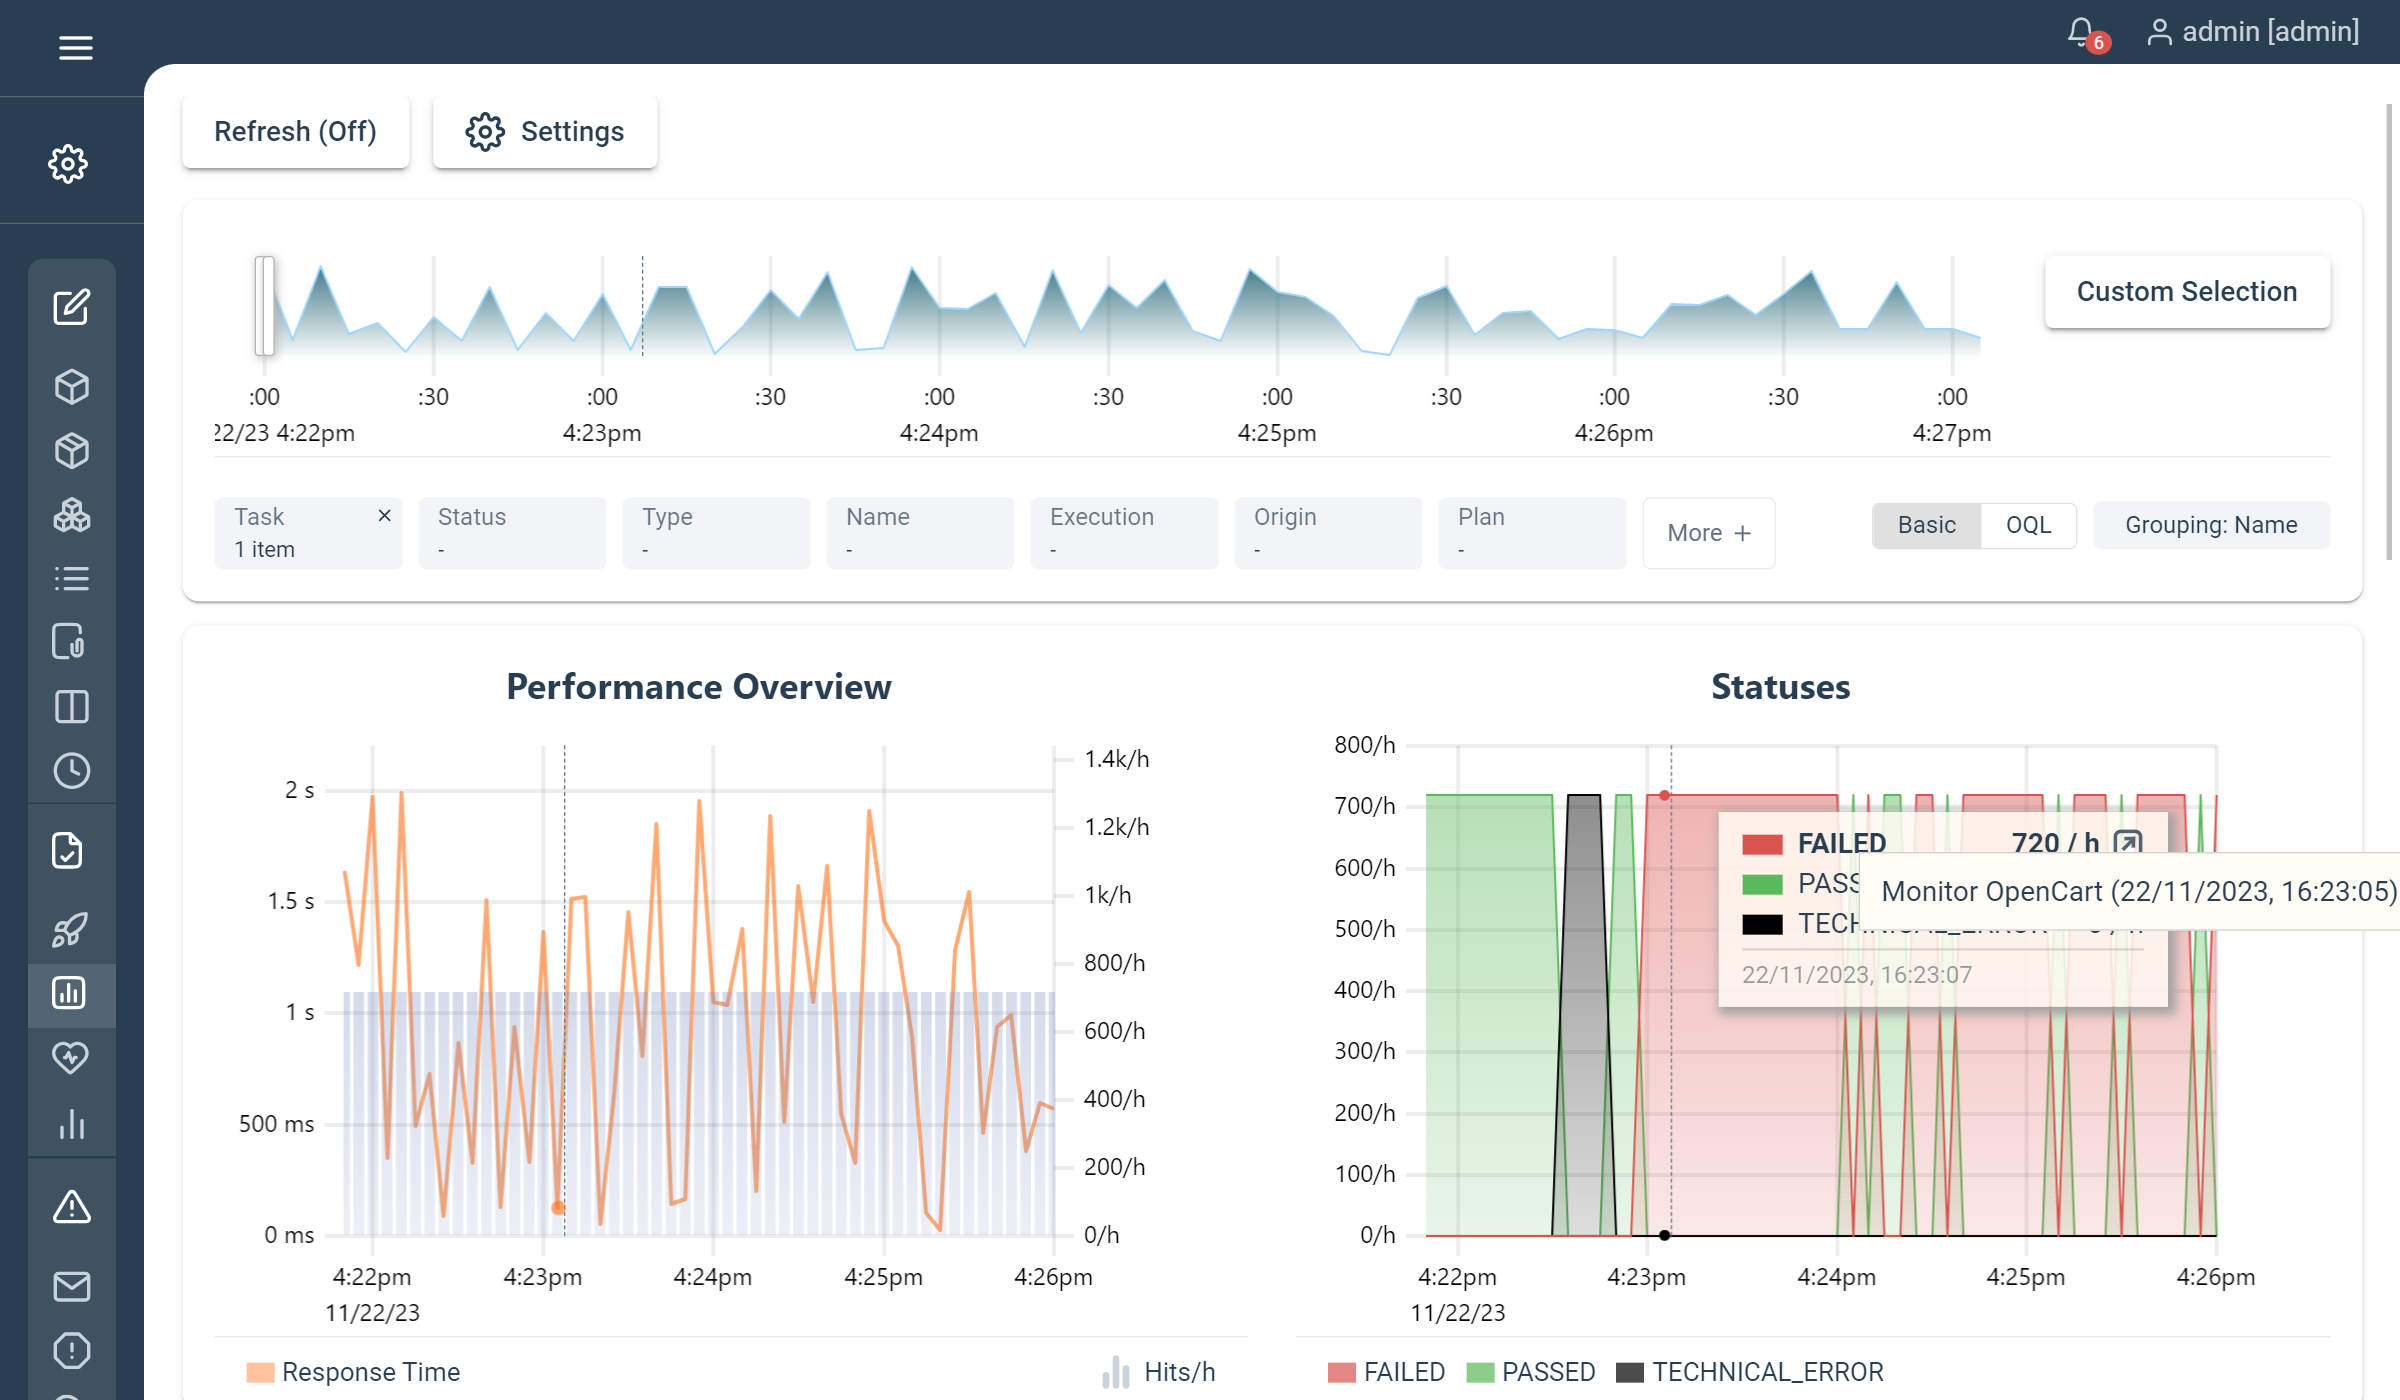Open the hamburger navigation menu
Viewport: 2400px width, 1400px height.
[76, 47]
